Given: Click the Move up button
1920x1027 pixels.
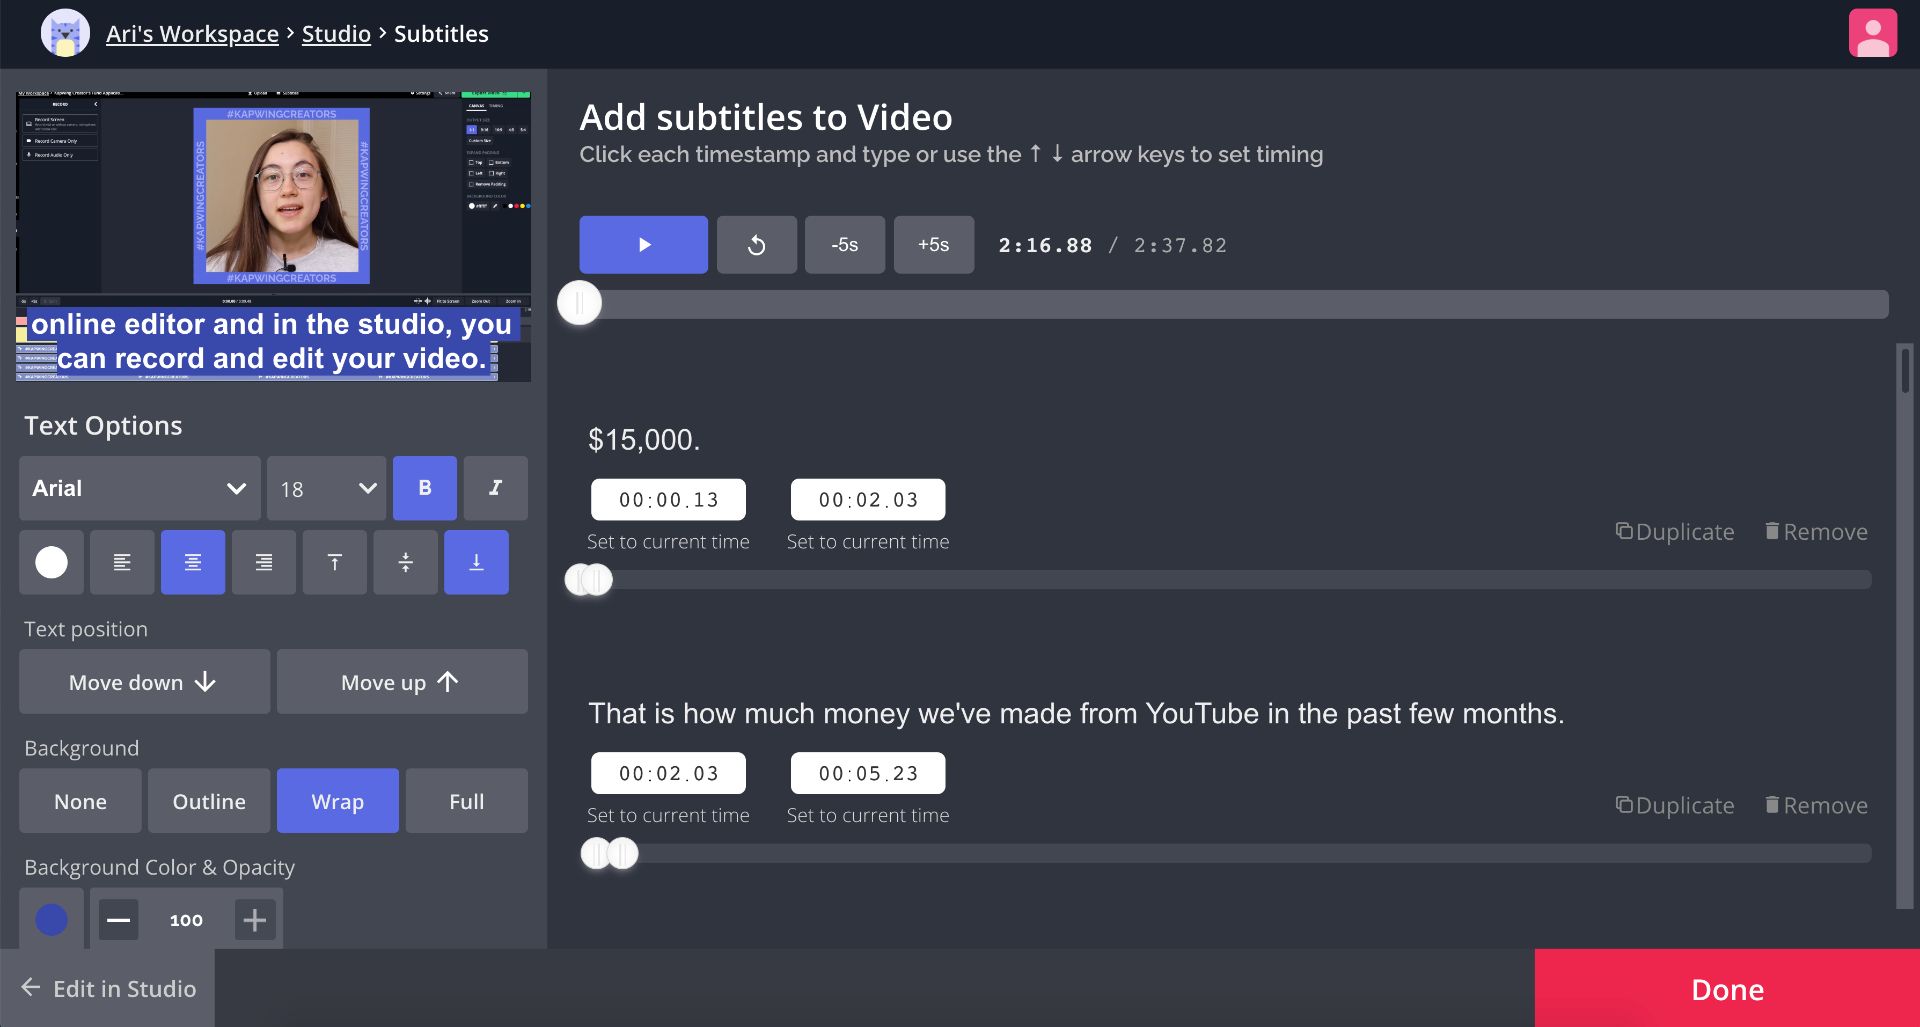Looking at the screenshot, I should [402, 682].
